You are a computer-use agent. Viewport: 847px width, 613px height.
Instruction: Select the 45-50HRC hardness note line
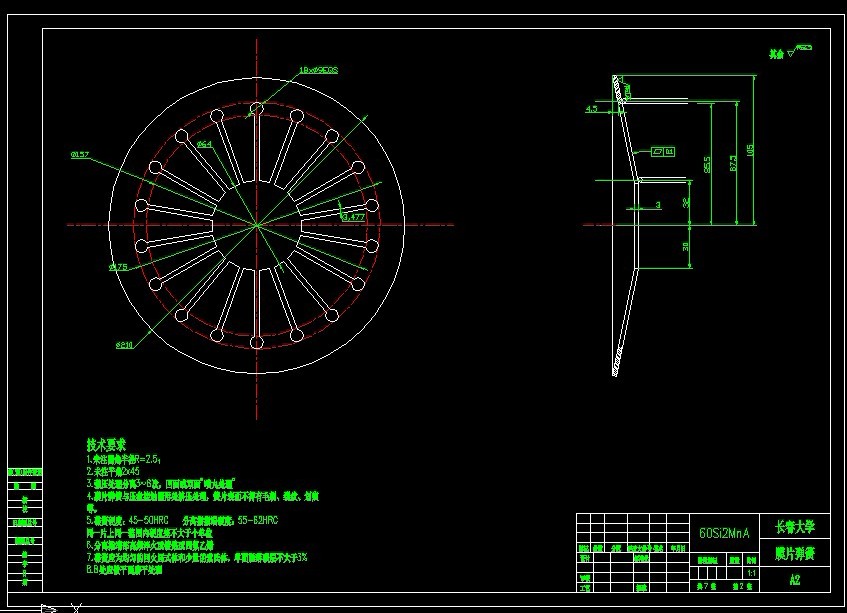pos(183,521)
